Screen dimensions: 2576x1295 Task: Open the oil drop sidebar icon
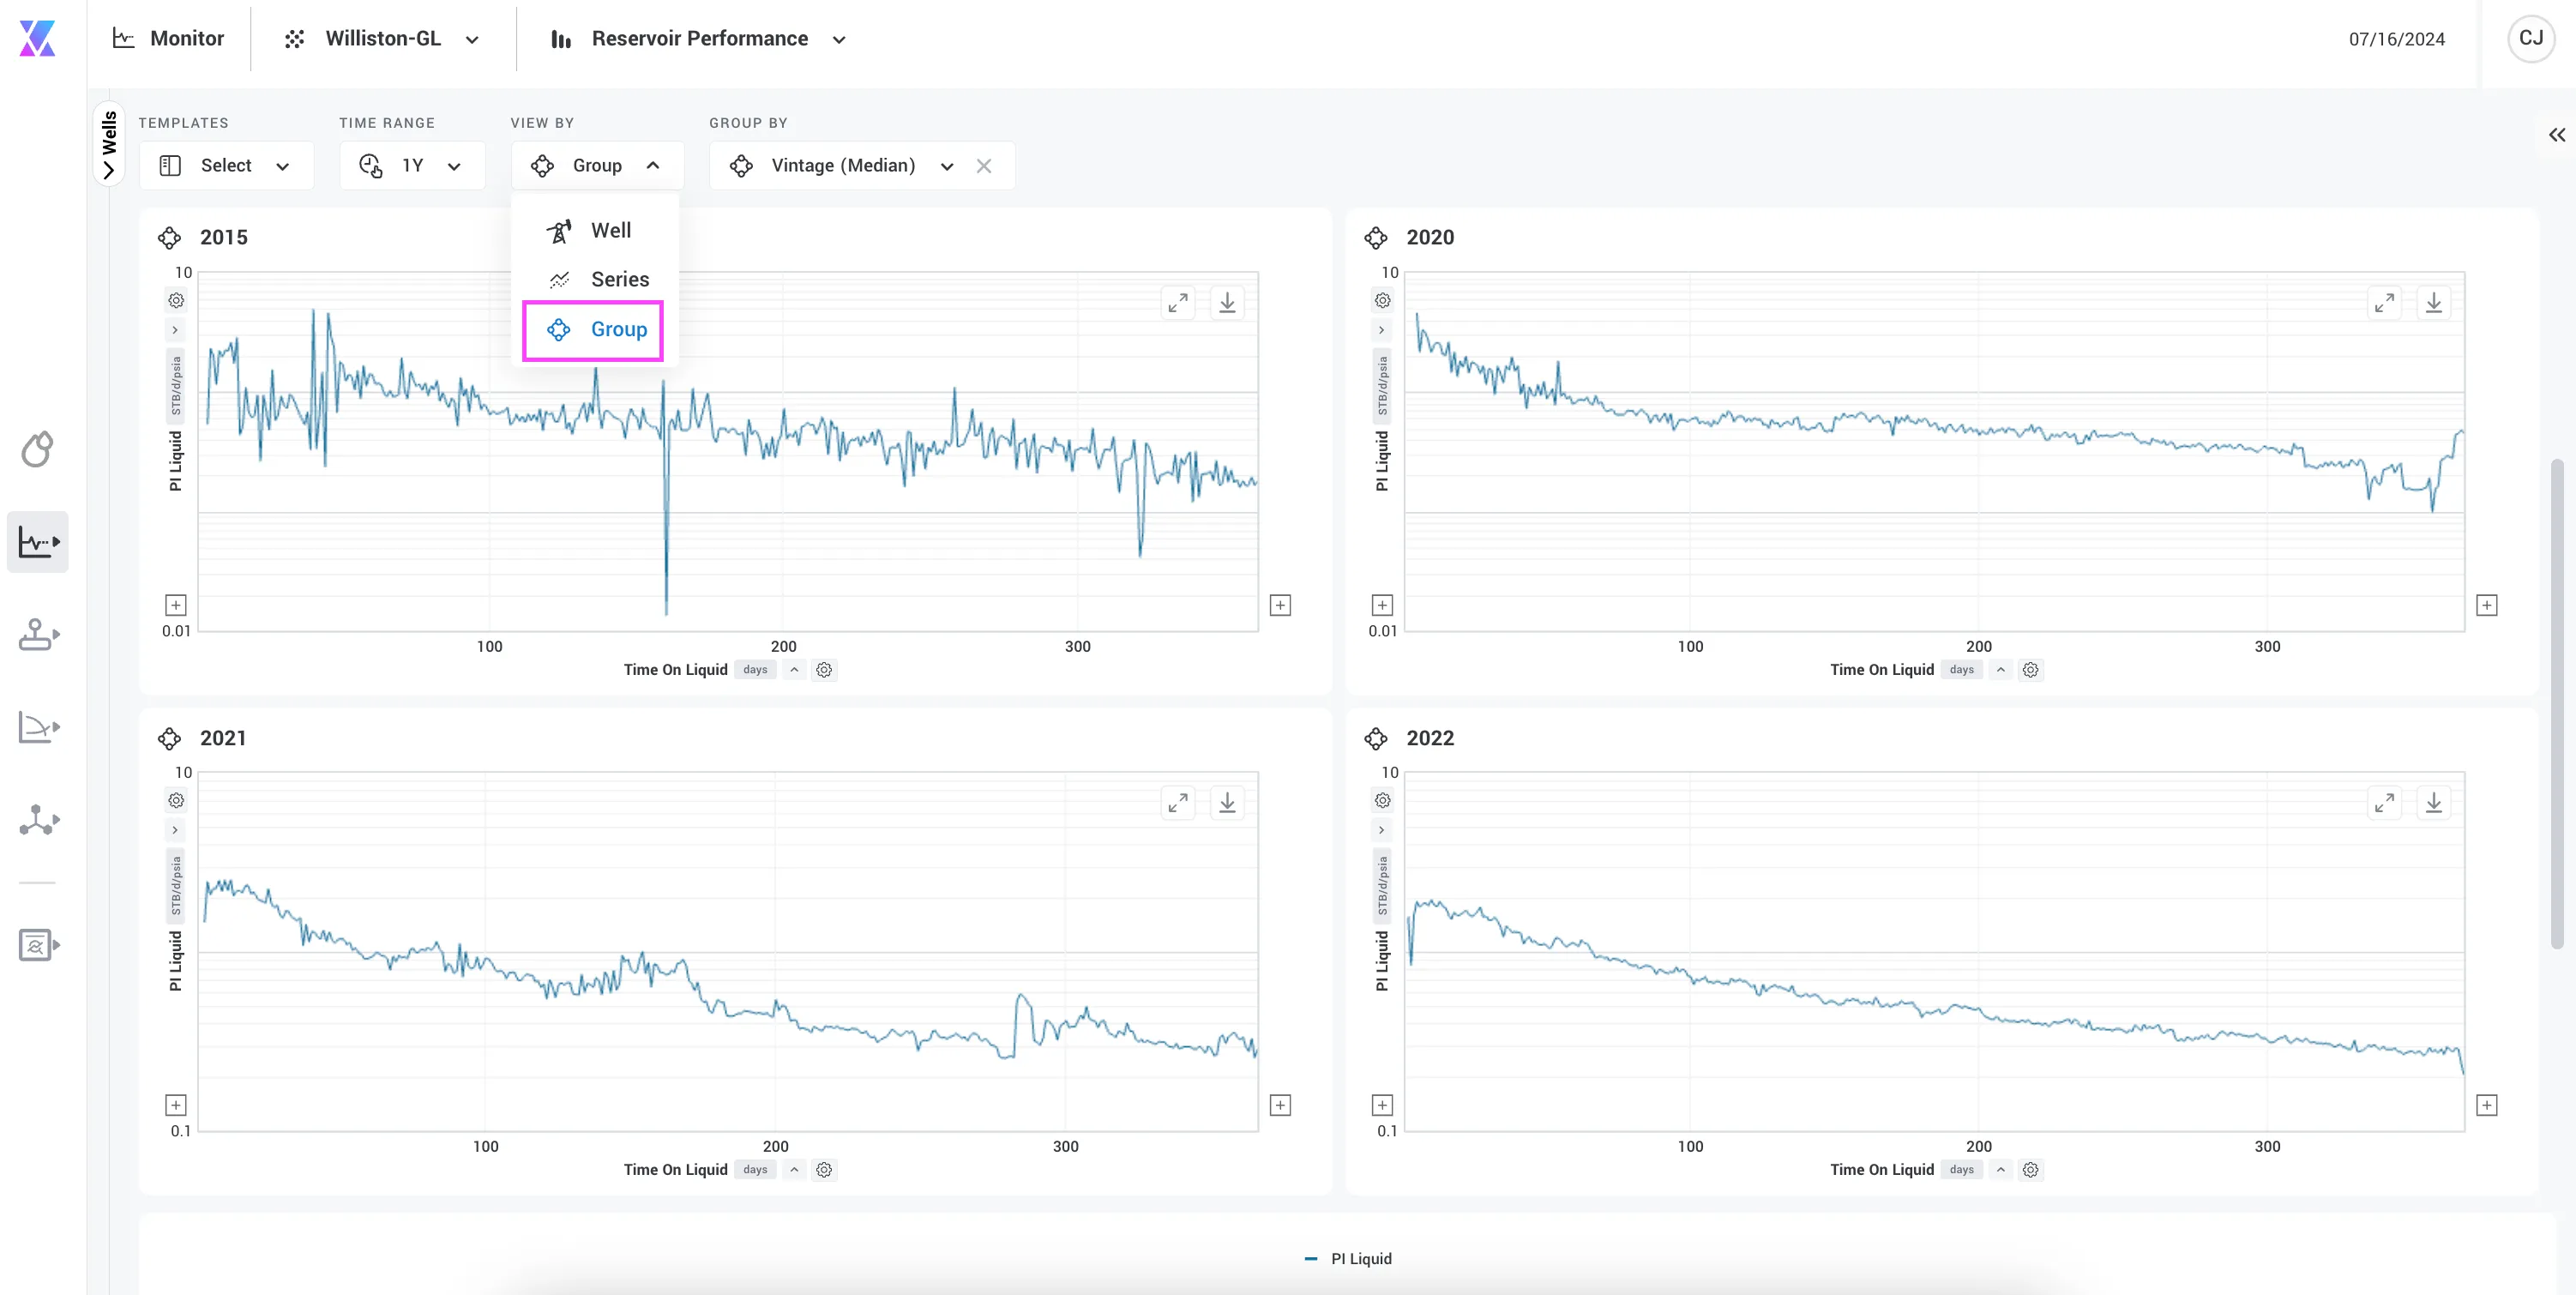(38, 449)
